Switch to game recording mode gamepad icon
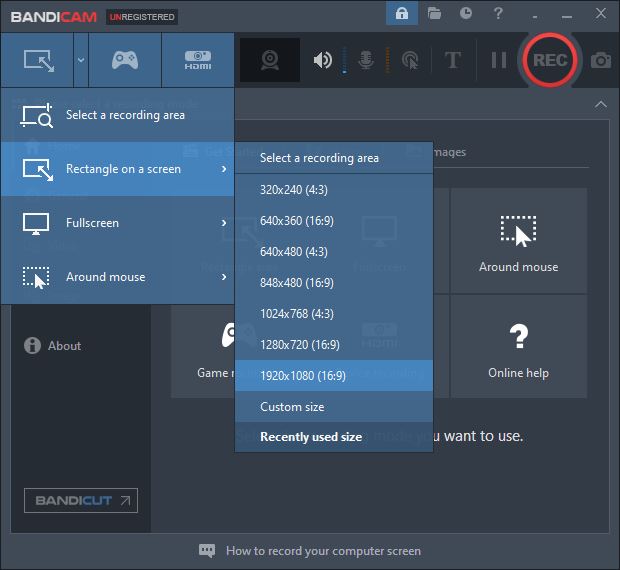The width and height of the screenshot is (620, 570). 125,60
